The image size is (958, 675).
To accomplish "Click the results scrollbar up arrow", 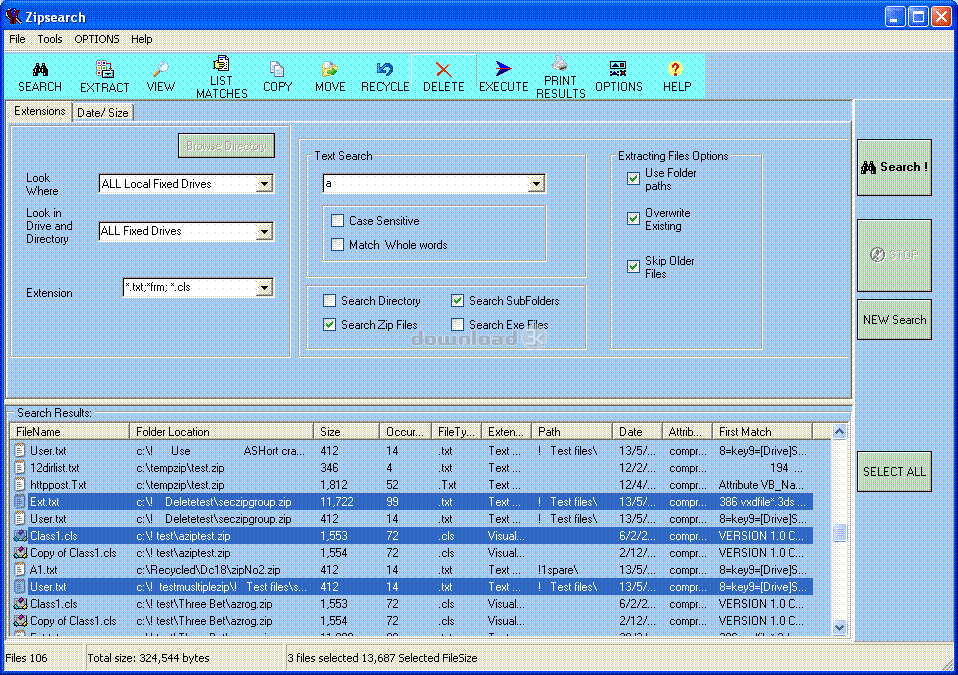I will click(839, 431).
